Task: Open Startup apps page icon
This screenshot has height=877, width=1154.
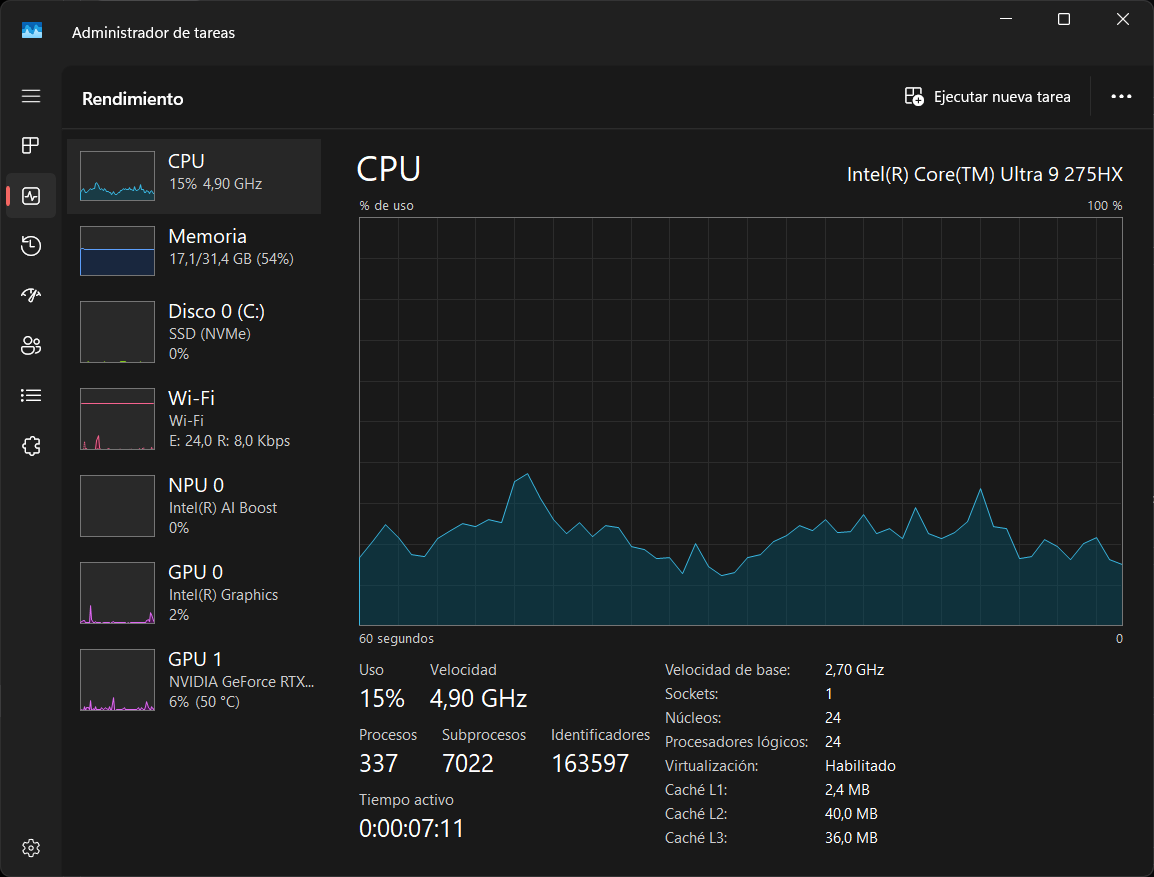Action: pos(31,296)
